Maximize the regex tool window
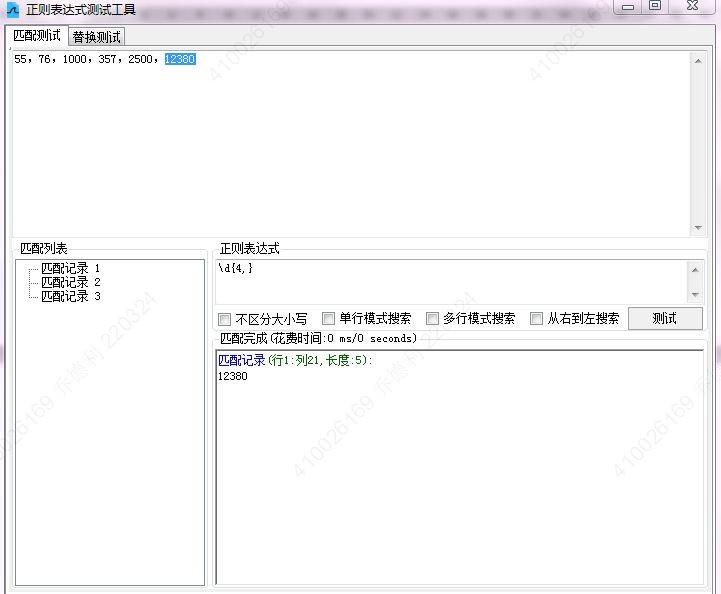 tap(655, 6)
